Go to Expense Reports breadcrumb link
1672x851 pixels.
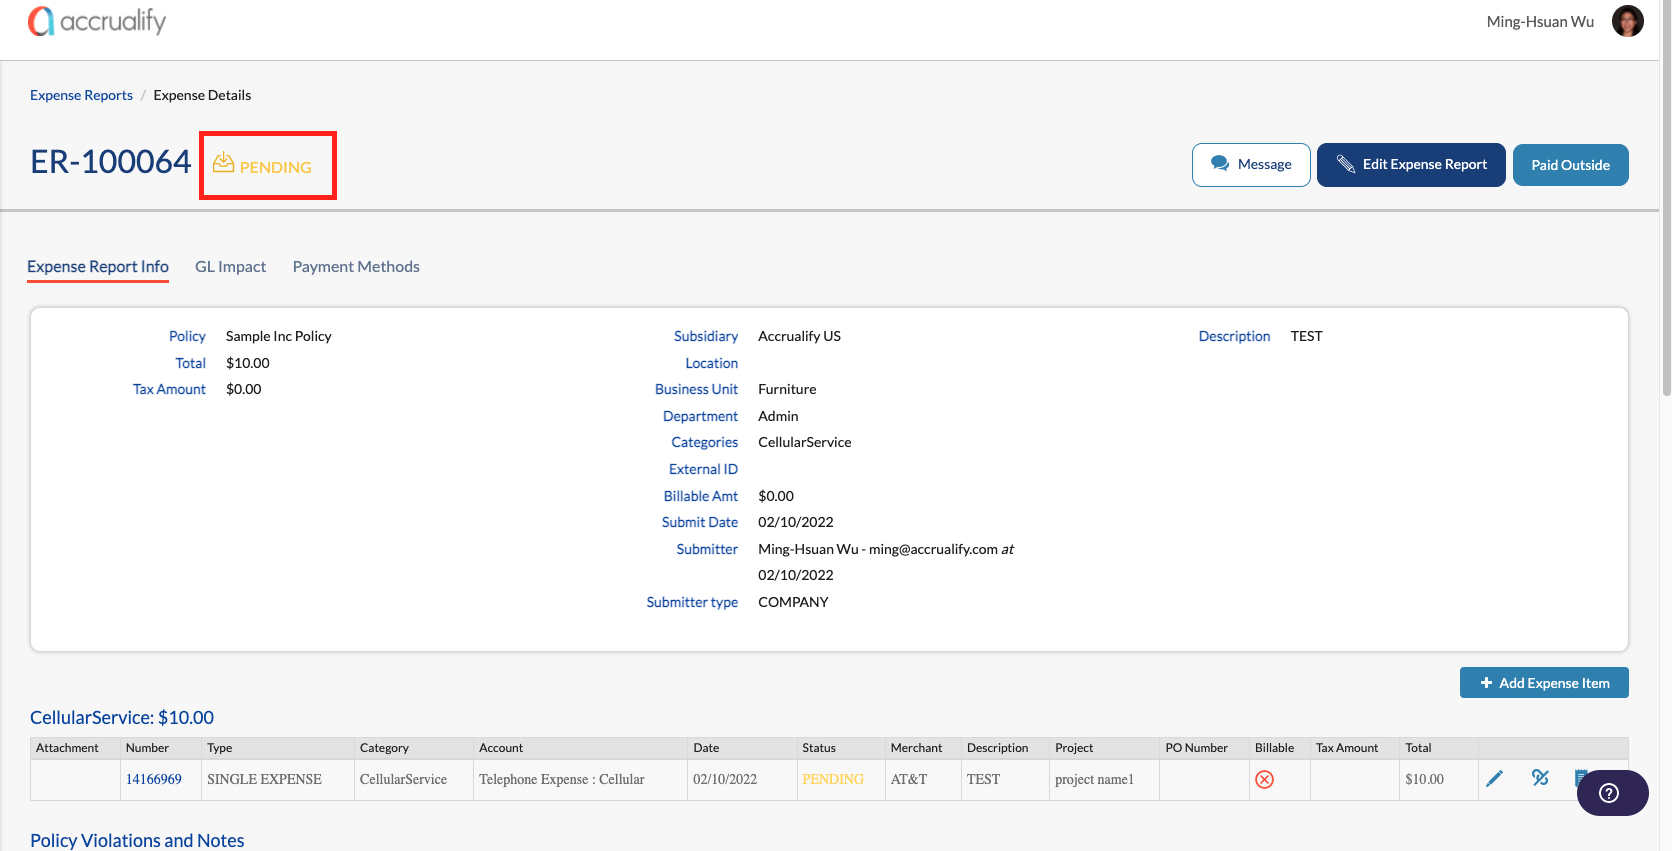[81, 96]
